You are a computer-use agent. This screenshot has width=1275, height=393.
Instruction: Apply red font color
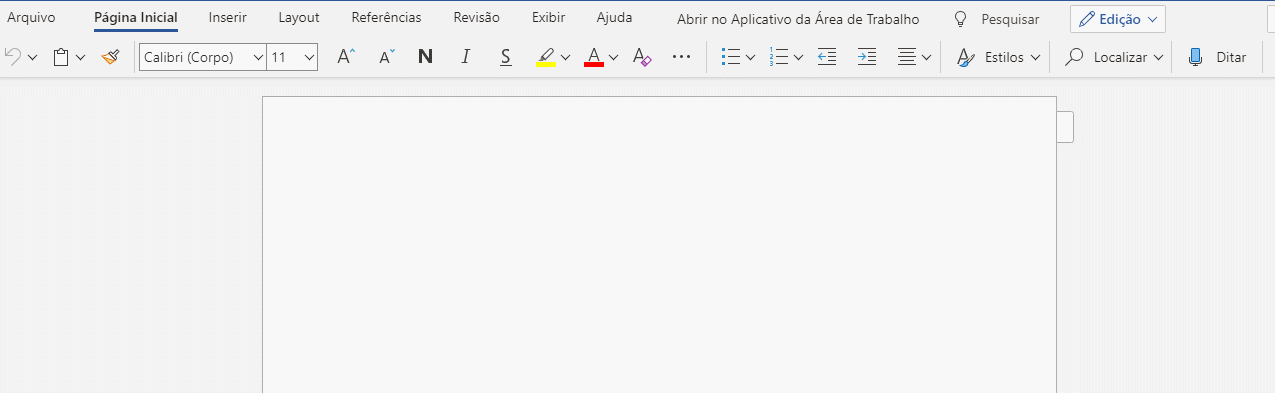594,57
